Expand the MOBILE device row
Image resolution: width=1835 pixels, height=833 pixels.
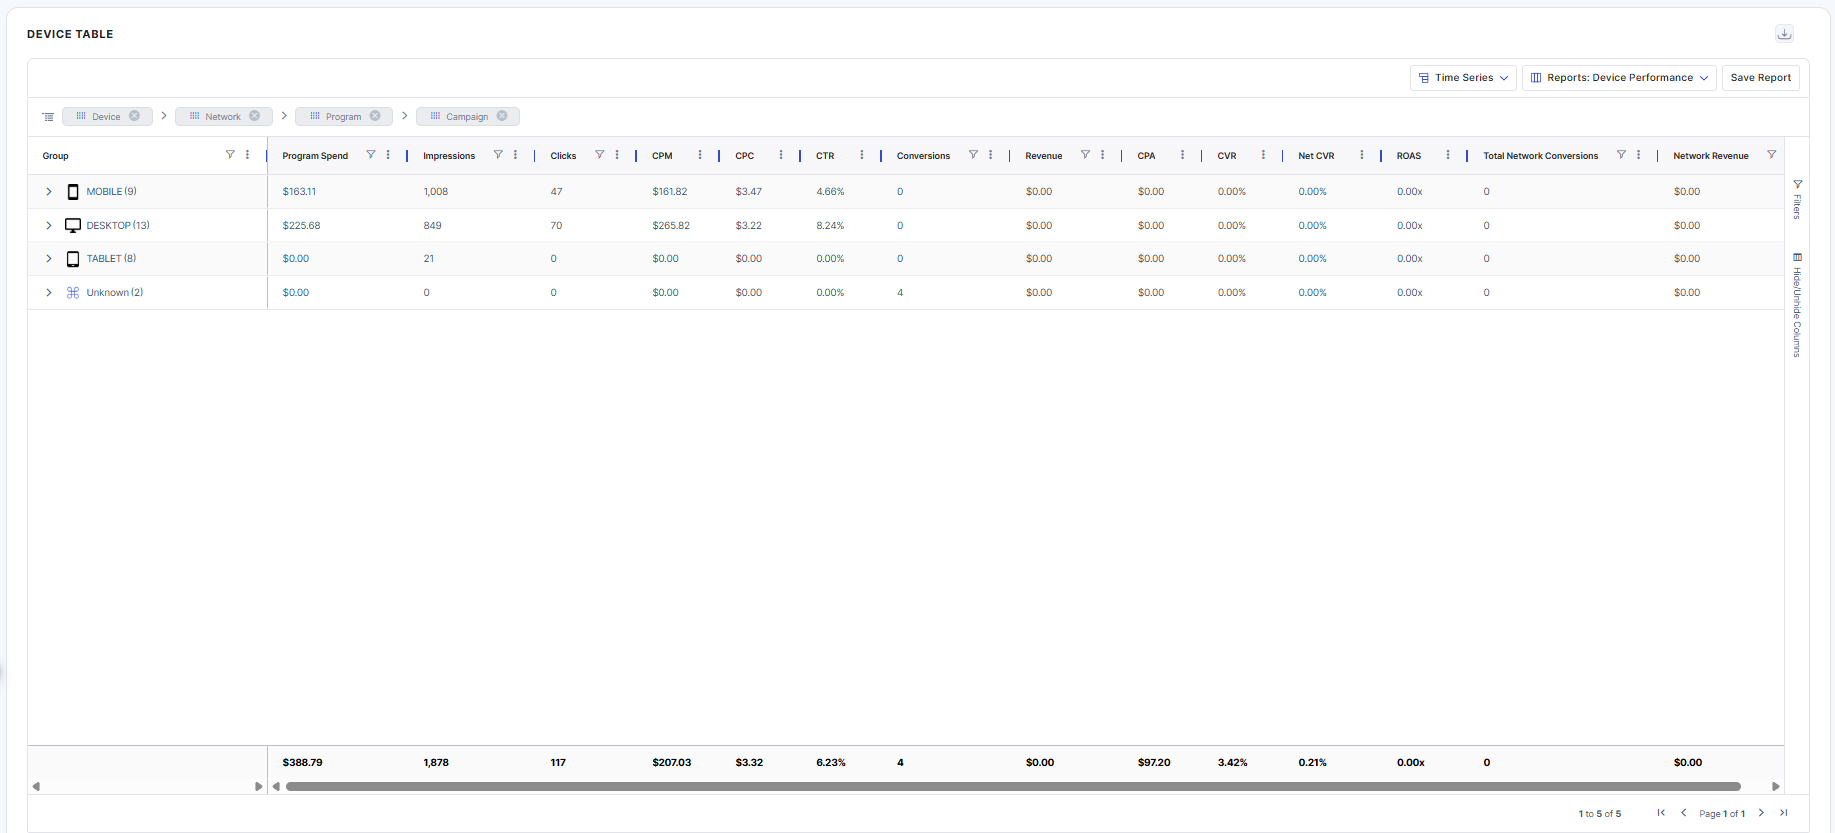[x=48, y=192]
